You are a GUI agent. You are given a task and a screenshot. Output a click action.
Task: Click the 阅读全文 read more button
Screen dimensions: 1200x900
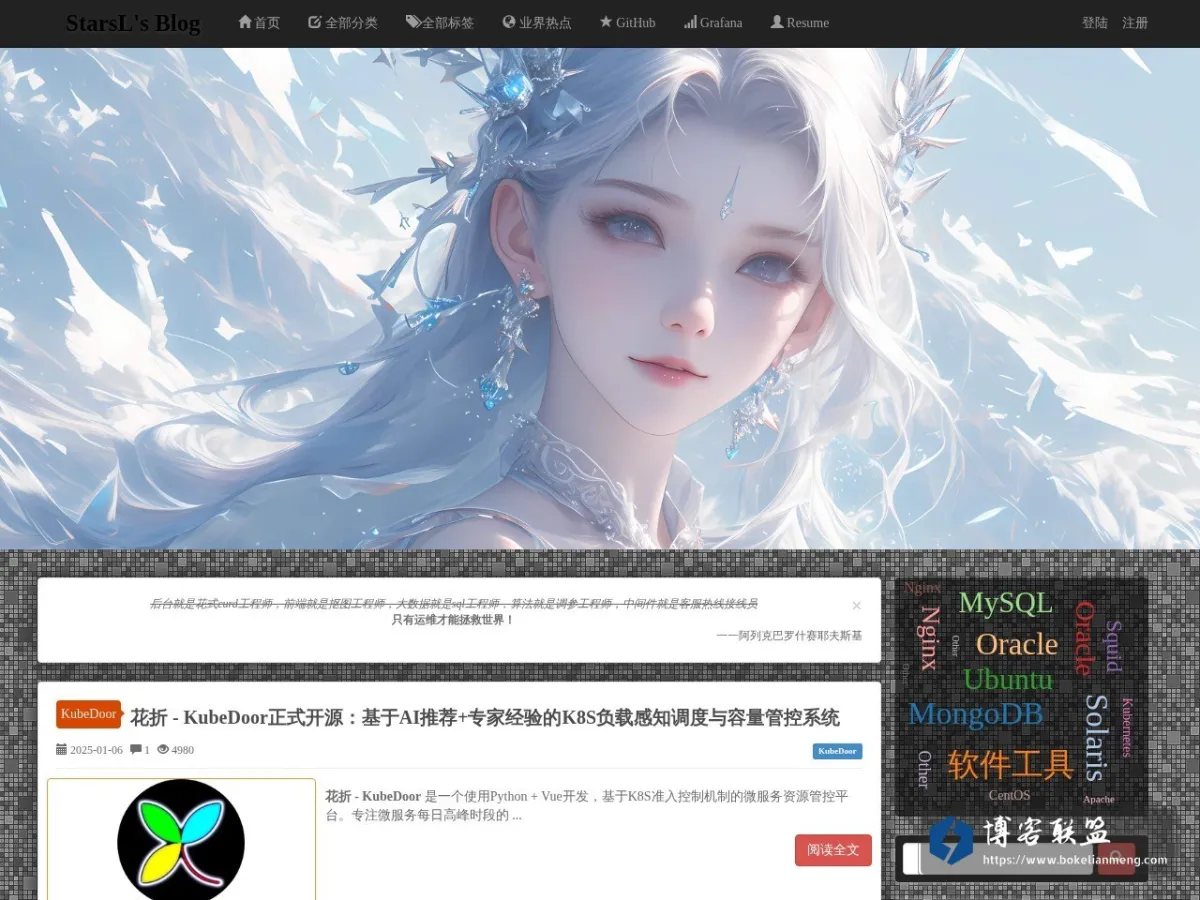tap(833, 850)
